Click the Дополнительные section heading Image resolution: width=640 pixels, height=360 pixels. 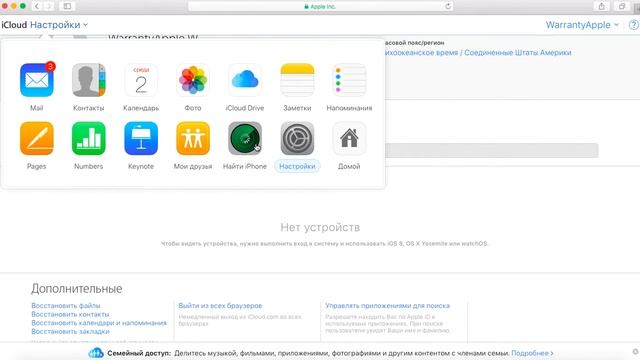point(77,289)
